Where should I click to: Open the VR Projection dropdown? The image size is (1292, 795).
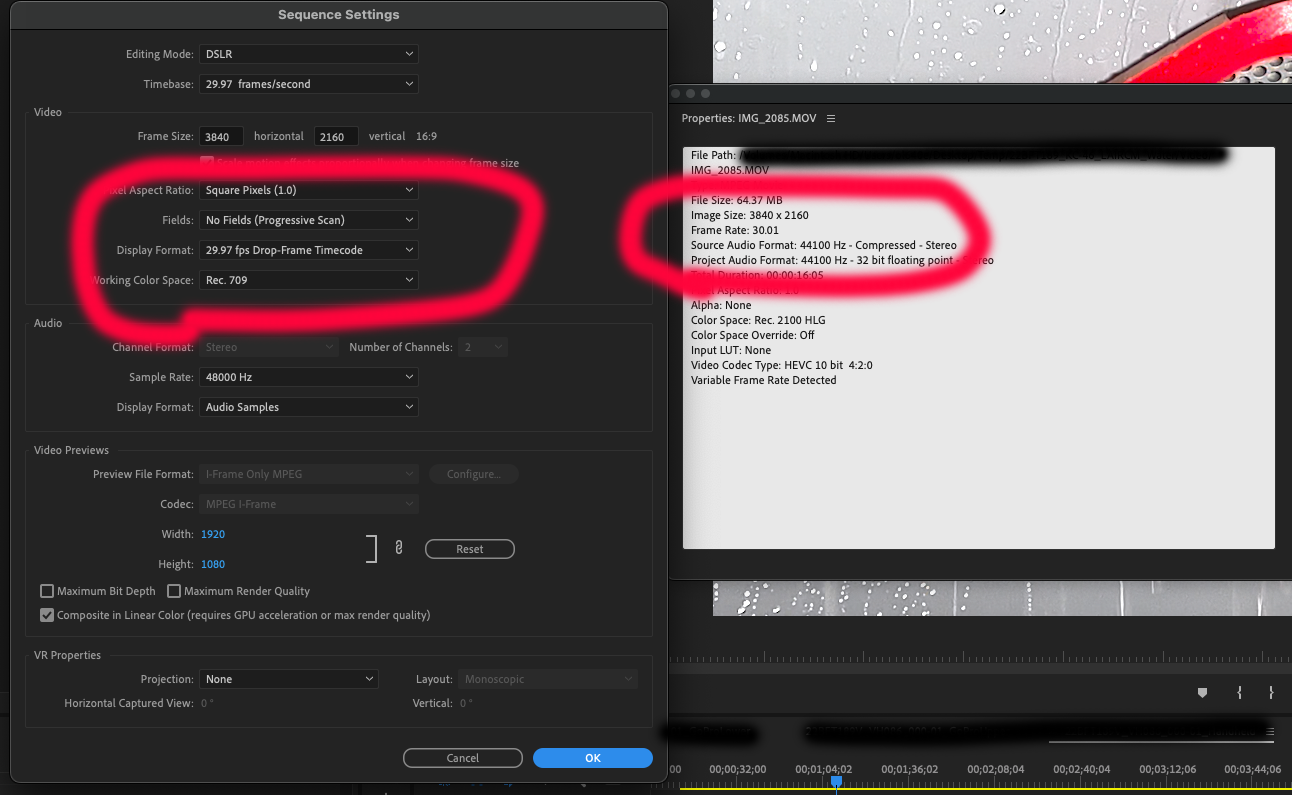[289, 678]
